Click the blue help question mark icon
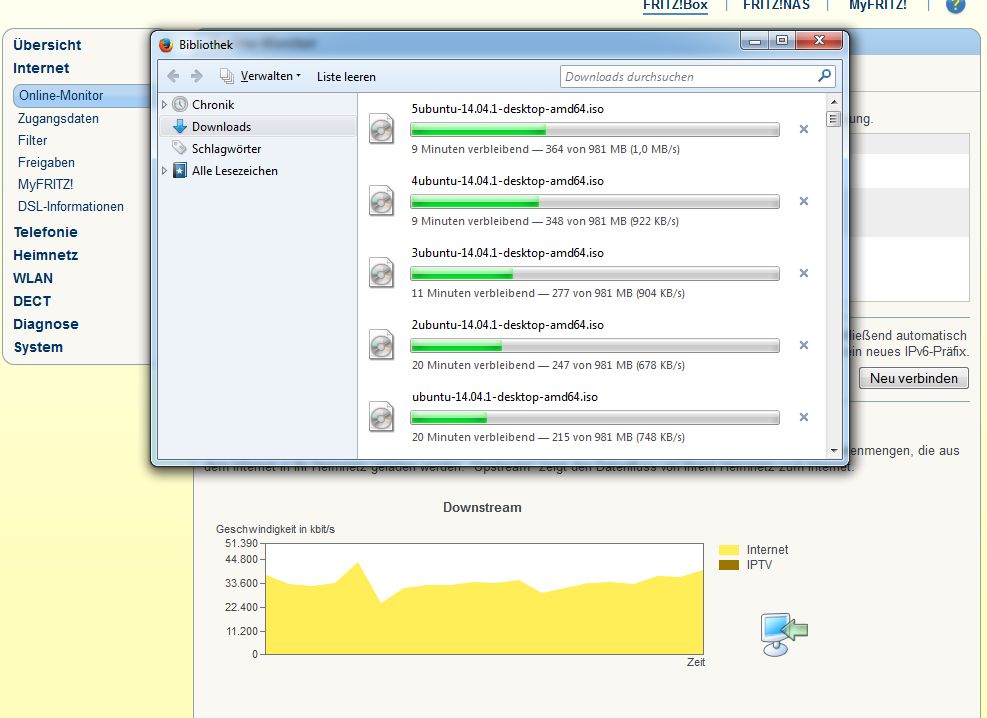The width and height of the screenshot is (987, 718). click(x=955, y=5)
